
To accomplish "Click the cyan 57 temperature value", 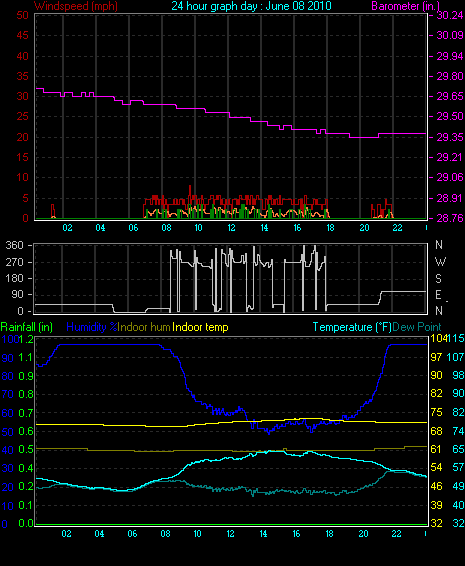I will [x=458, y=468].
